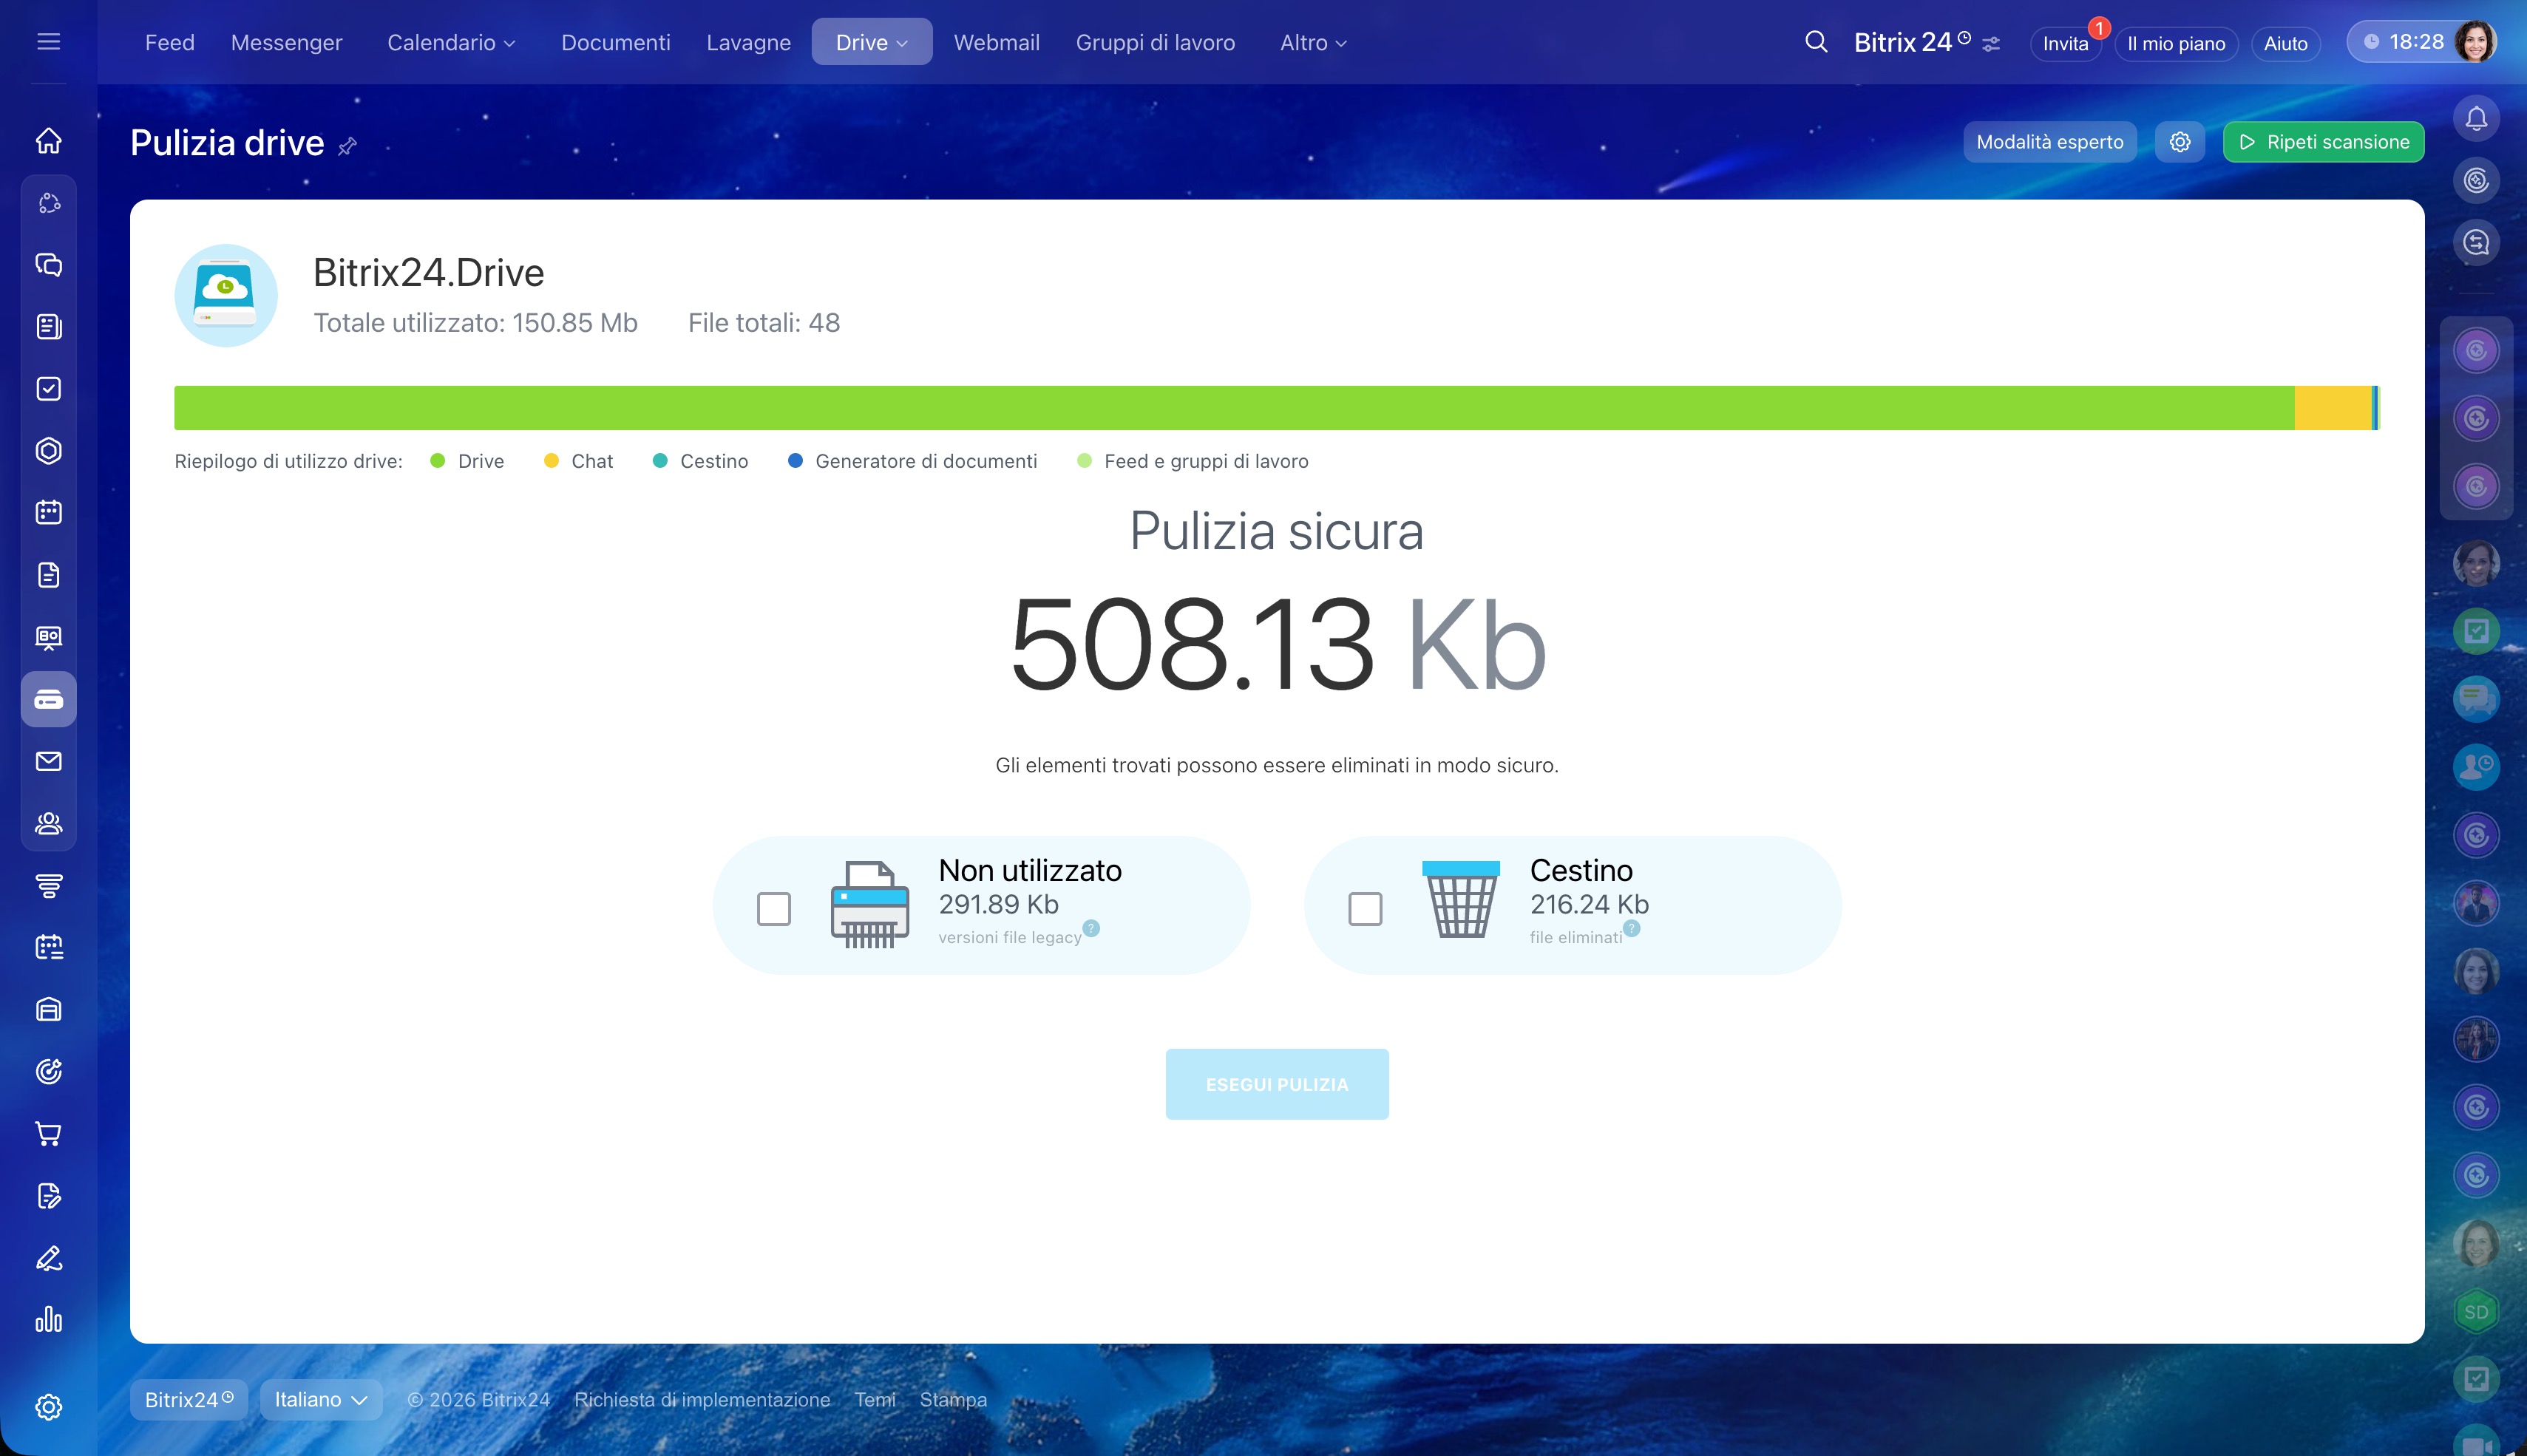The width and height of the screenshot is (2527, 1456).
Task: Click the Modalità esperto button
Action: tap(2049, 142)
